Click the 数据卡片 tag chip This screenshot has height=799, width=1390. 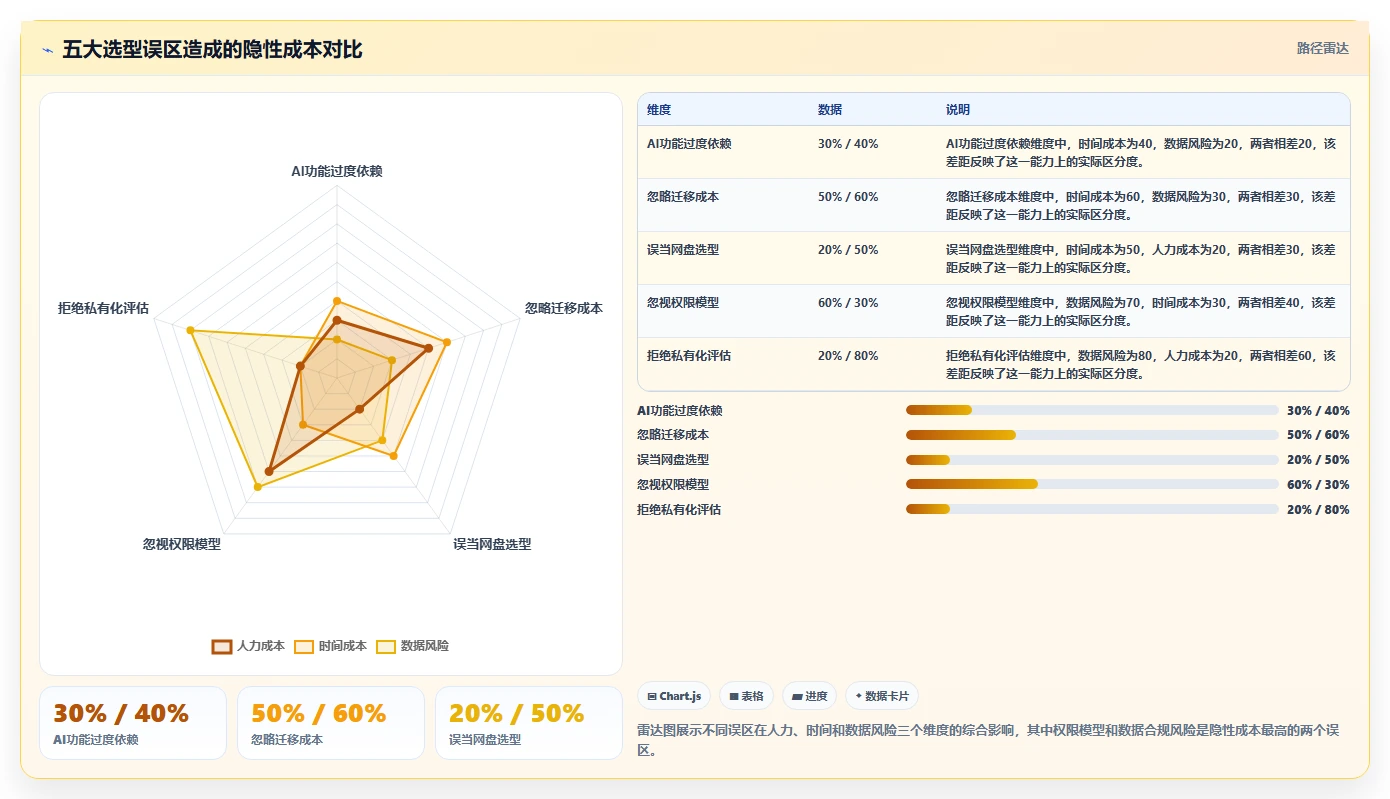click(x=881, y=696)
